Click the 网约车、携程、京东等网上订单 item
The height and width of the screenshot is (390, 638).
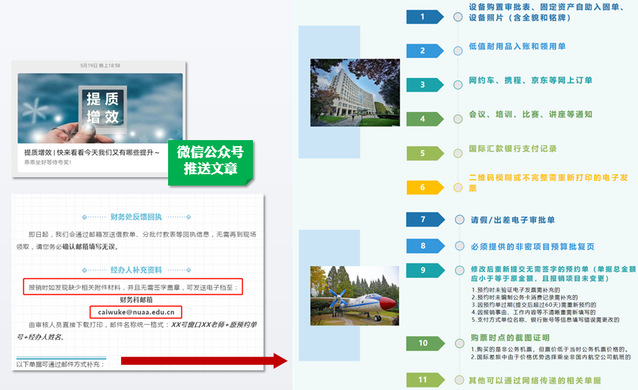[x=530, y=80]
